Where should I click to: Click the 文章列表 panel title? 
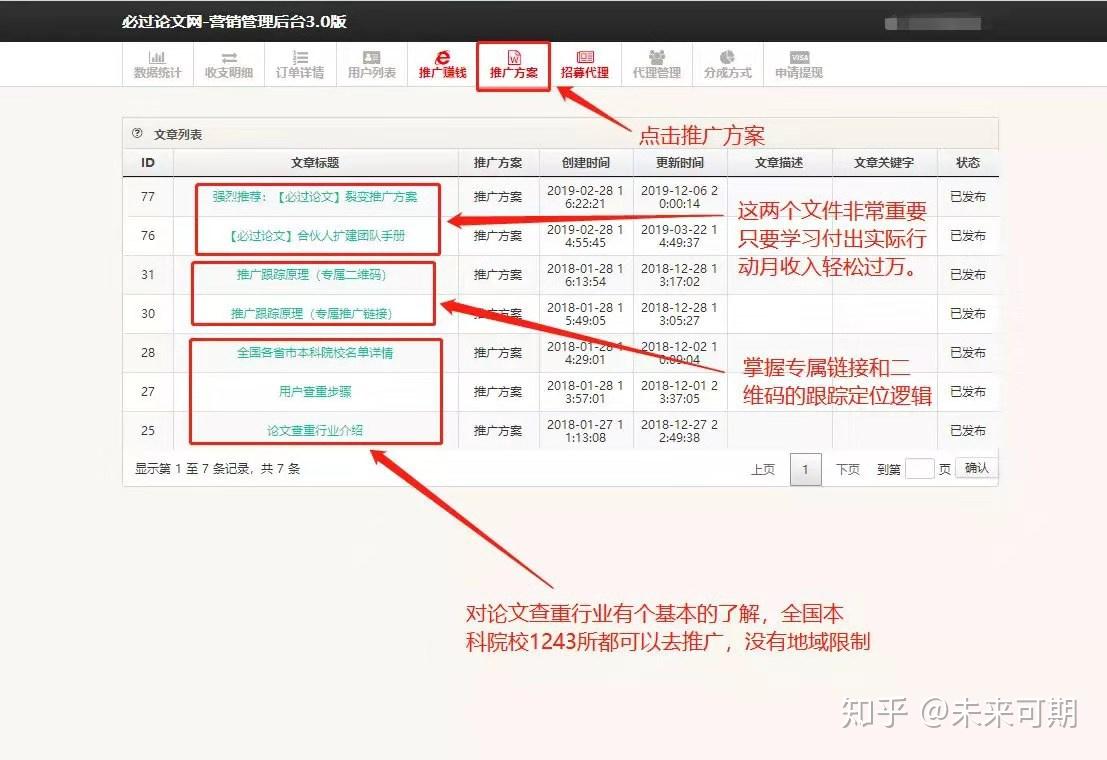pyautogui.click(x=178, y=134)
